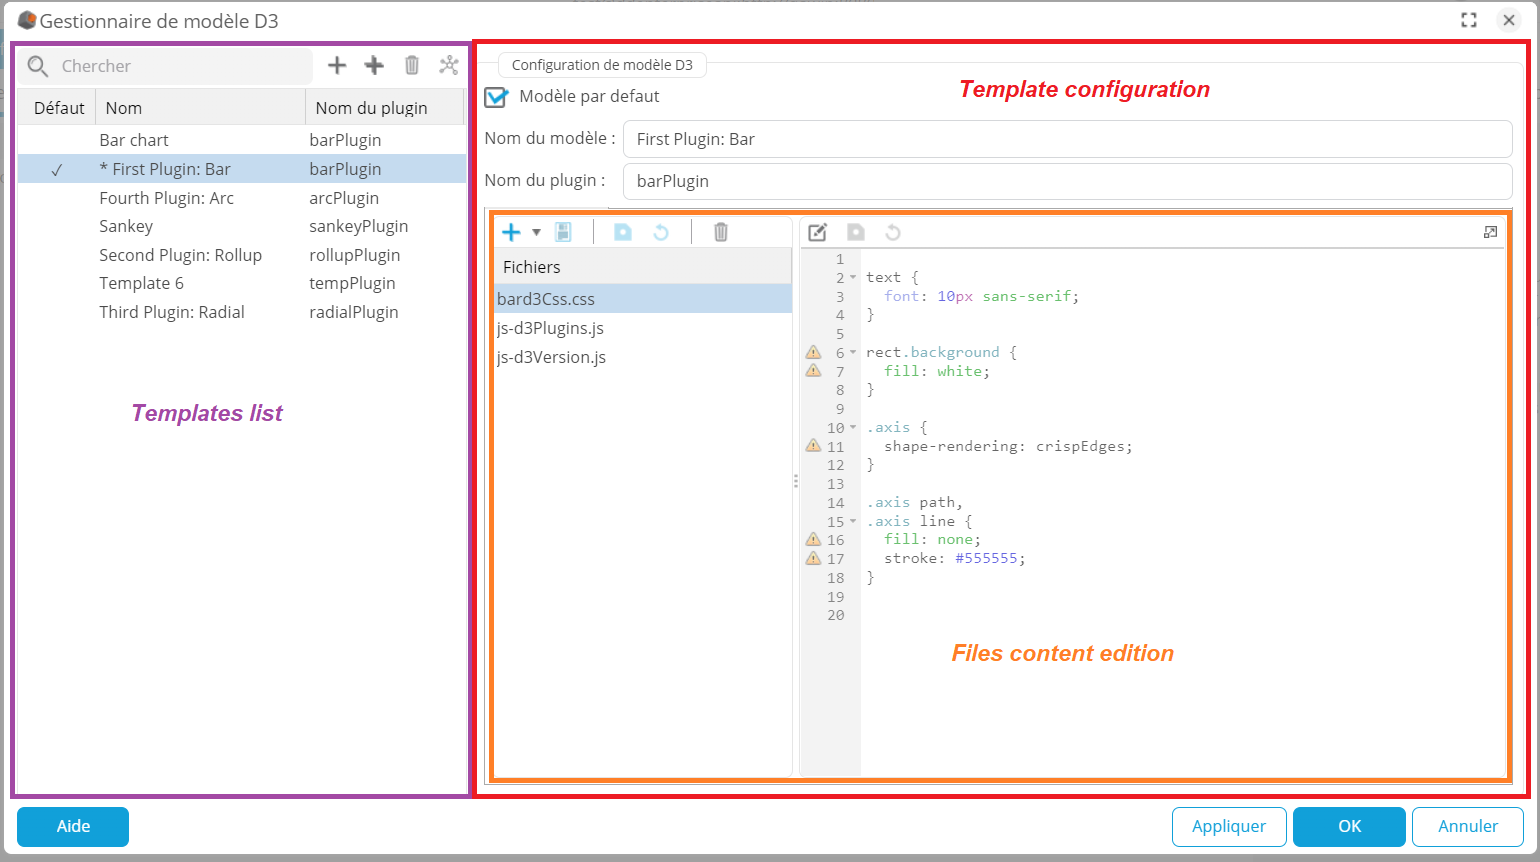Select the Bar chart template row
The image size is (1540, 862).
point(242,140)
